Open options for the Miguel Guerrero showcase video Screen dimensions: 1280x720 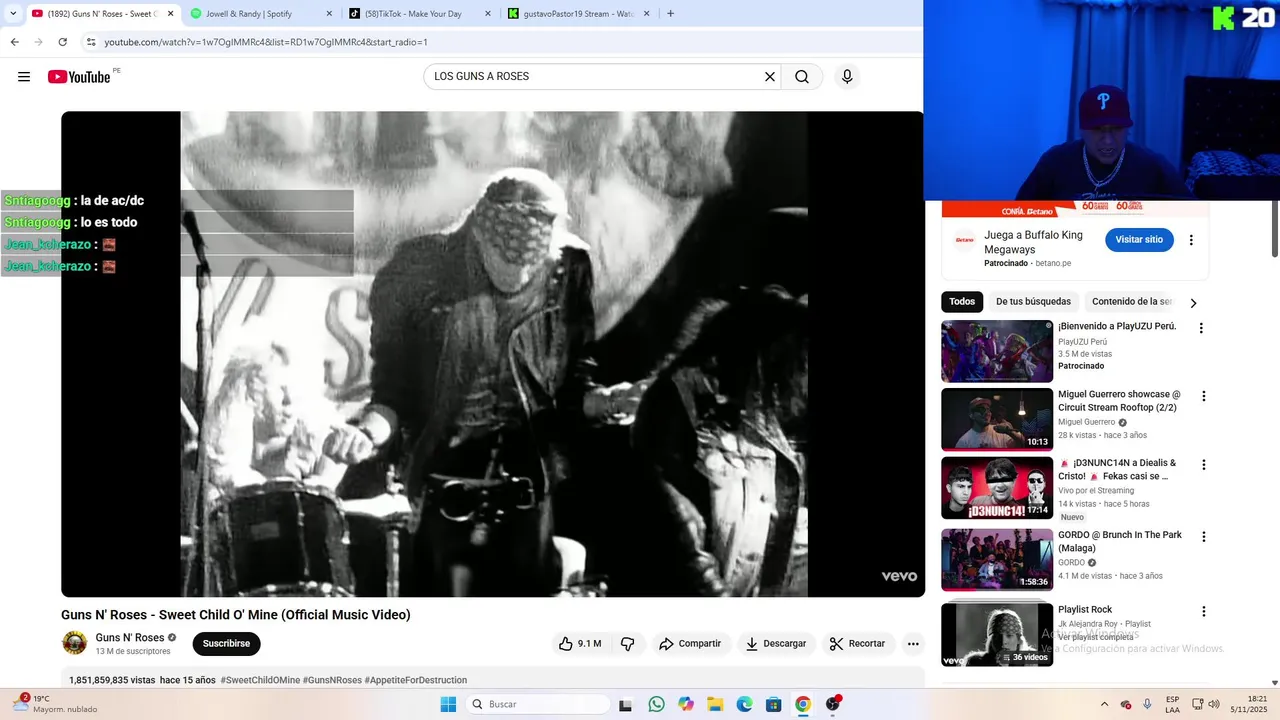coord(1203,396)
